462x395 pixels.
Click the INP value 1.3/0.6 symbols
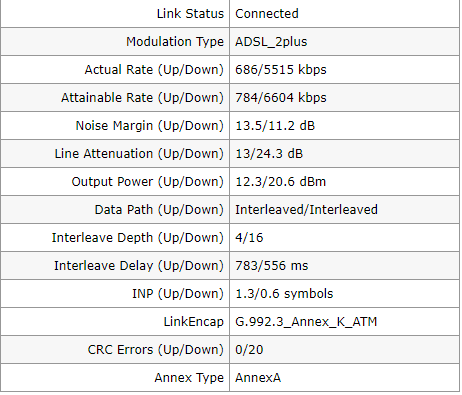[284, 294]
